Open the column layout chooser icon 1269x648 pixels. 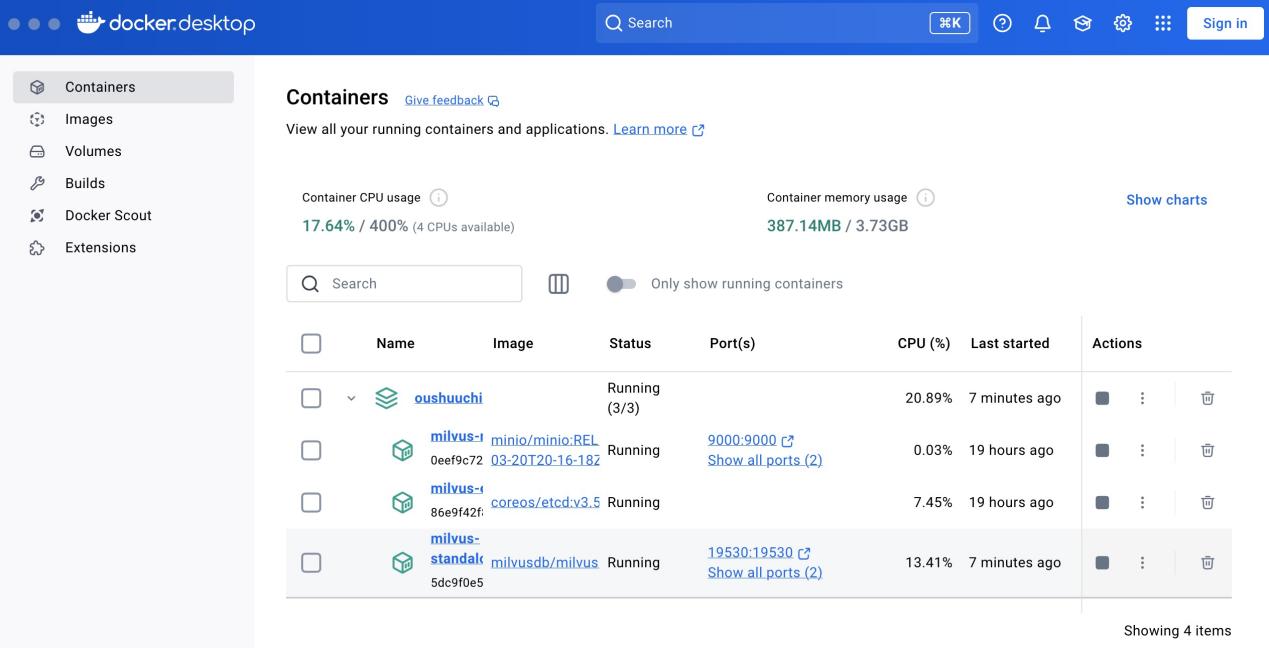point(559,284)
